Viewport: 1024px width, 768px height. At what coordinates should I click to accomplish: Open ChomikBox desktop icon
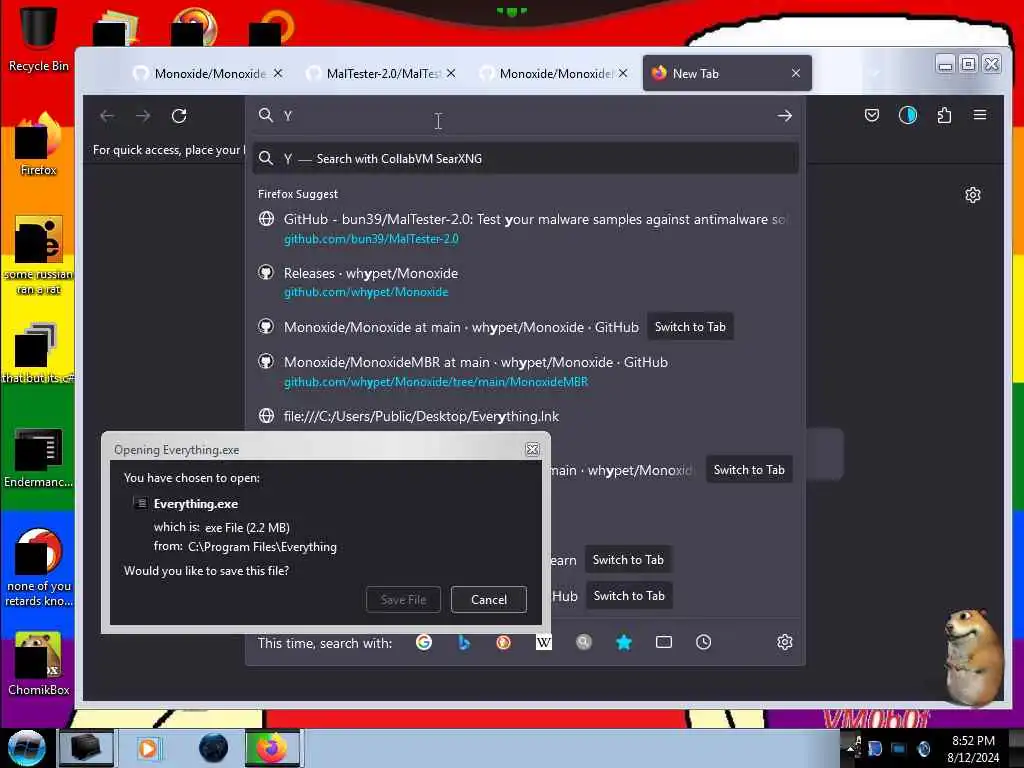click(x=39, y=664)
